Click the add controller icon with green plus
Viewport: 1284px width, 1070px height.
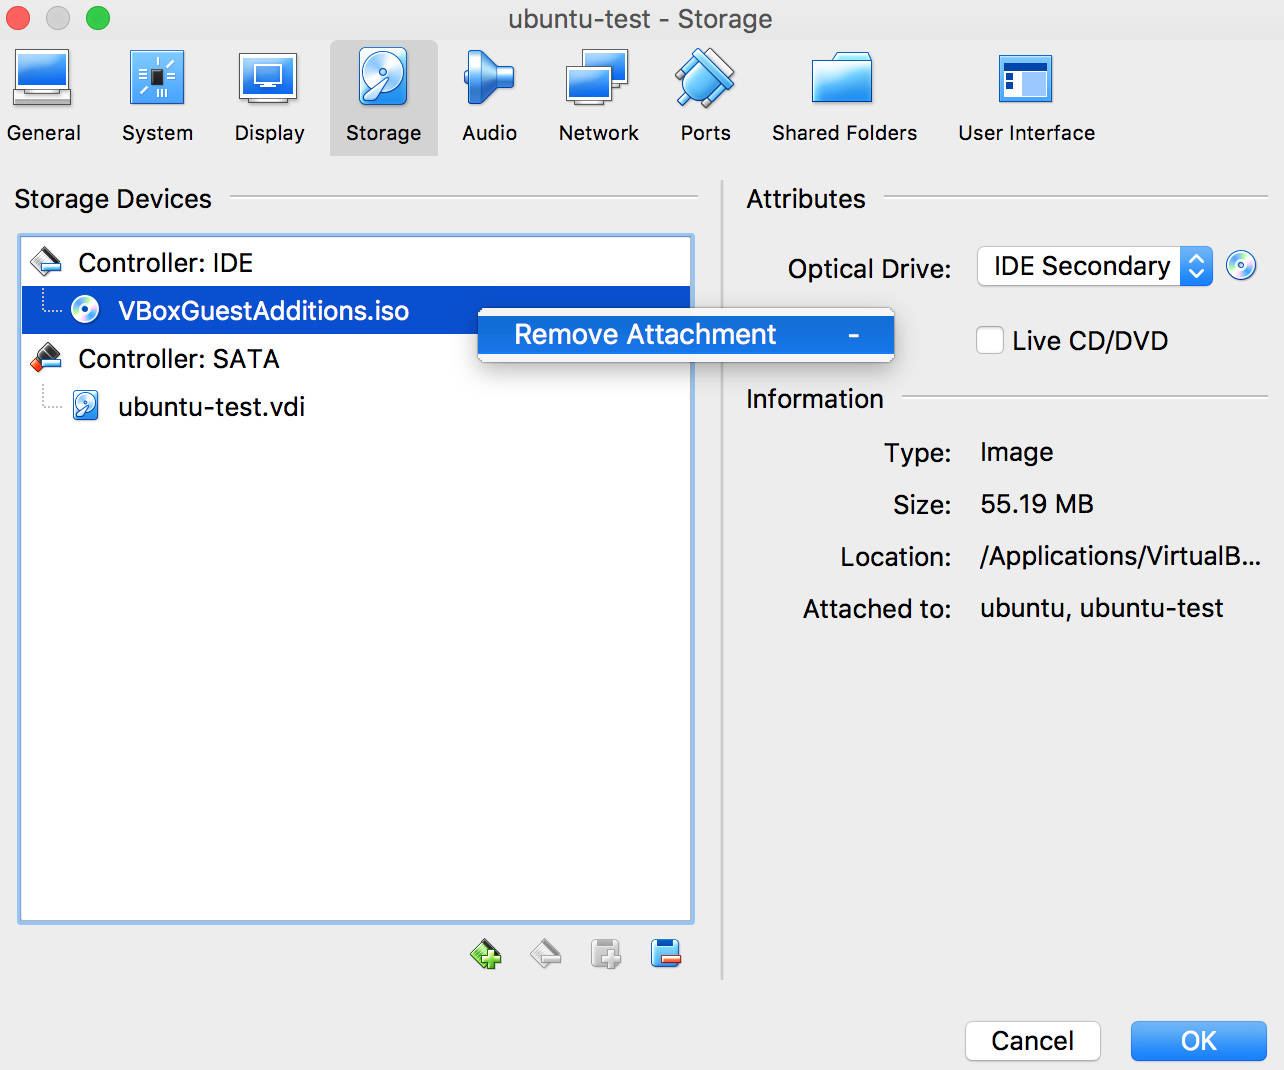pyautogui.click(x=486, y=954)
